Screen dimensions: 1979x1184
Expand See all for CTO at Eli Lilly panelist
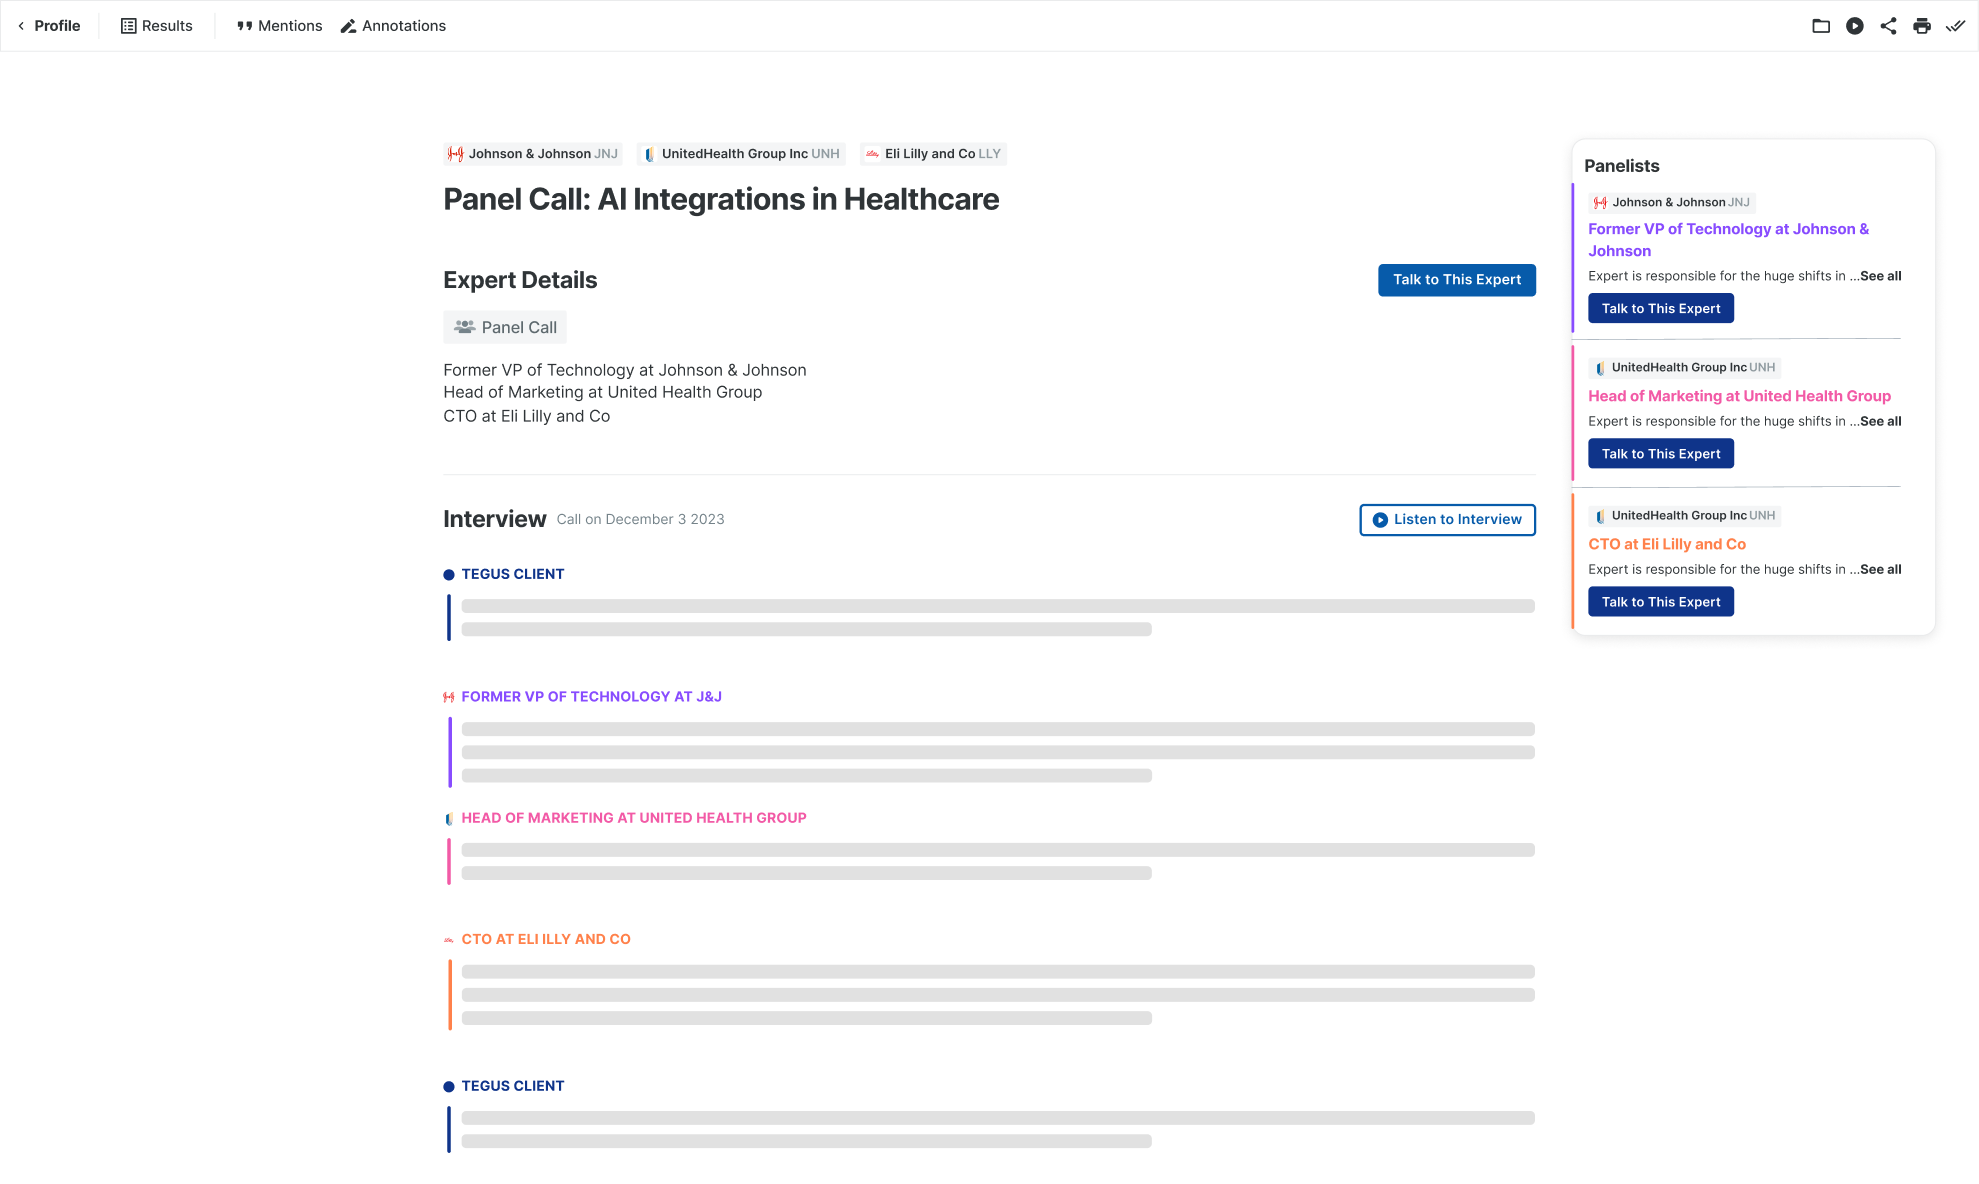[1880, 569]
